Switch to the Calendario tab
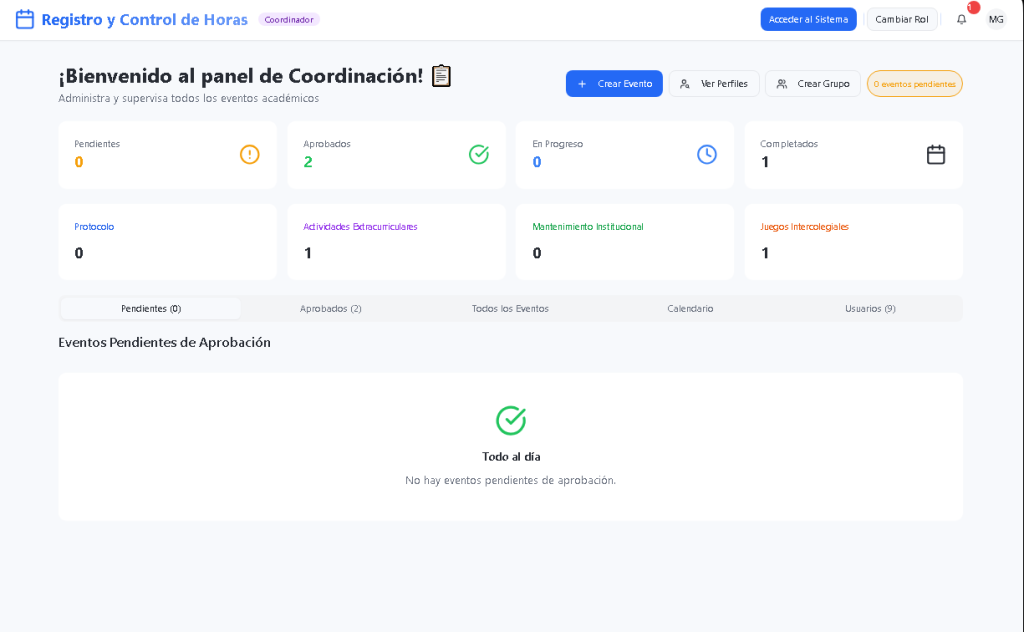Image resolution: width=1024 pixels, height=632 pixels. point(690,308)
